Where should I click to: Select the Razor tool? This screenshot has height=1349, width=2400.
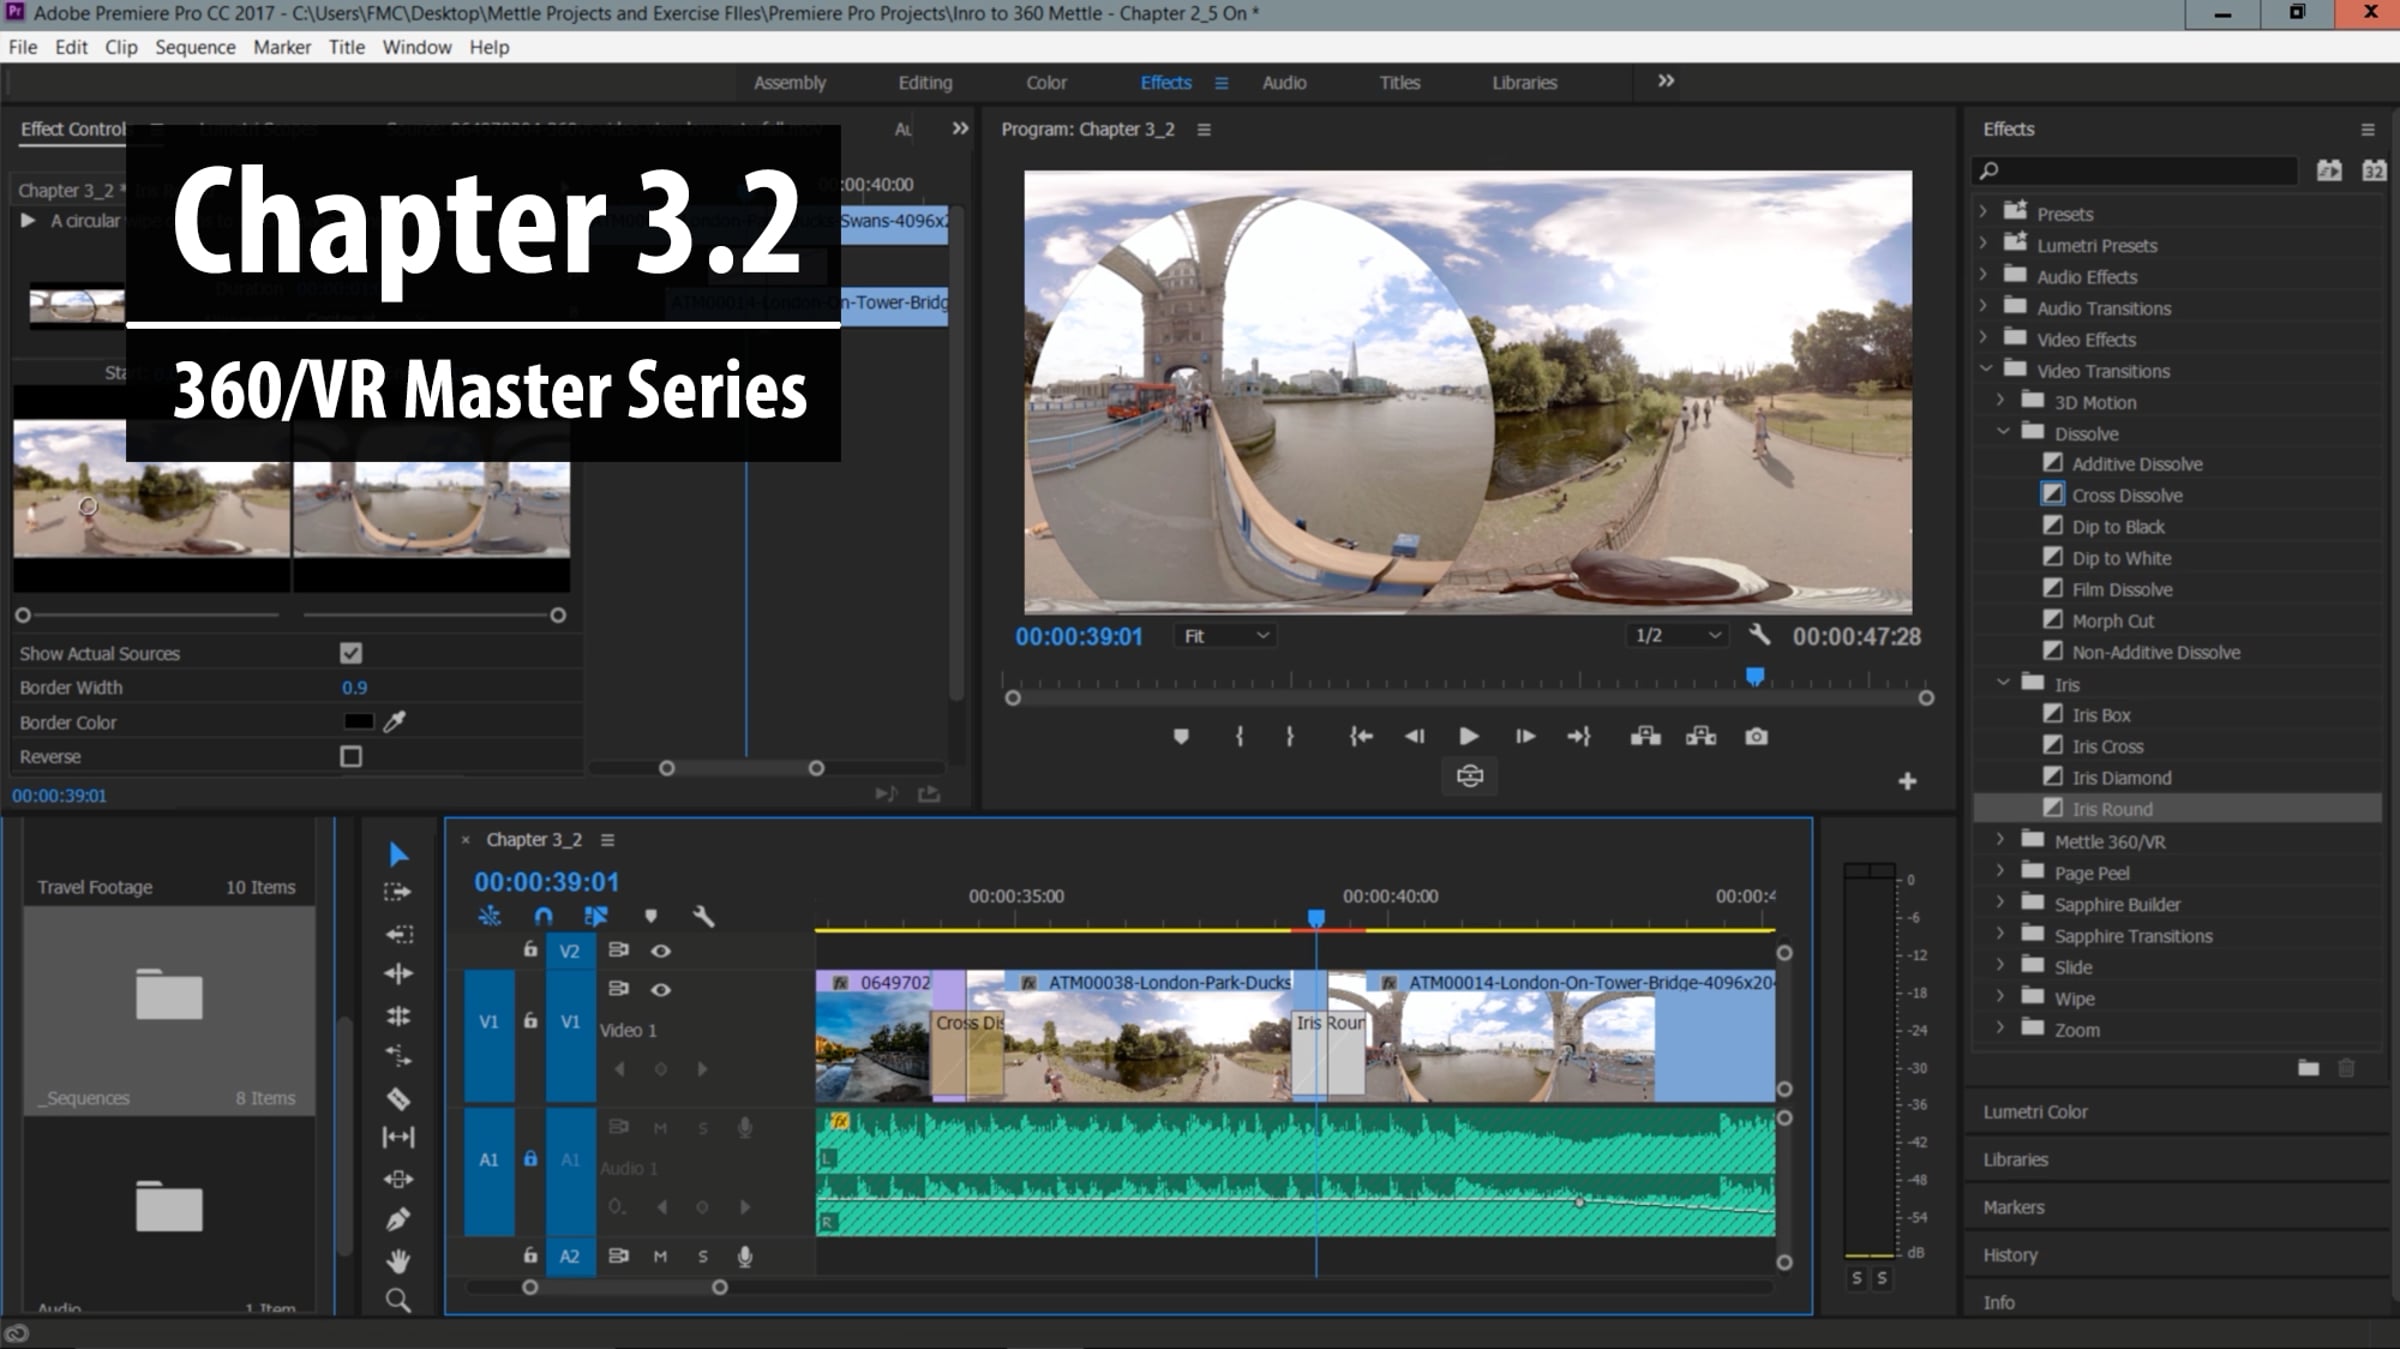click(398, 1098)
